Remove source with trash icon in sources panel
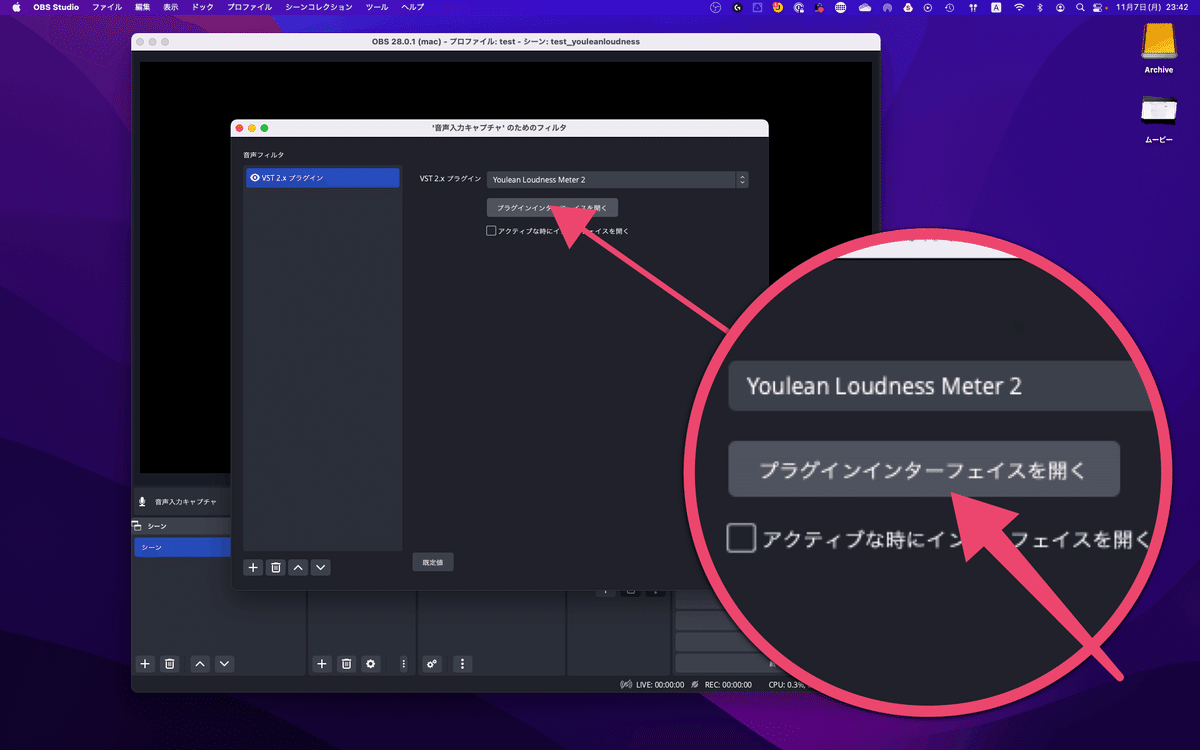Image resolution: width=1200 pixels, height=750 pixels. (x=346, y=663)
